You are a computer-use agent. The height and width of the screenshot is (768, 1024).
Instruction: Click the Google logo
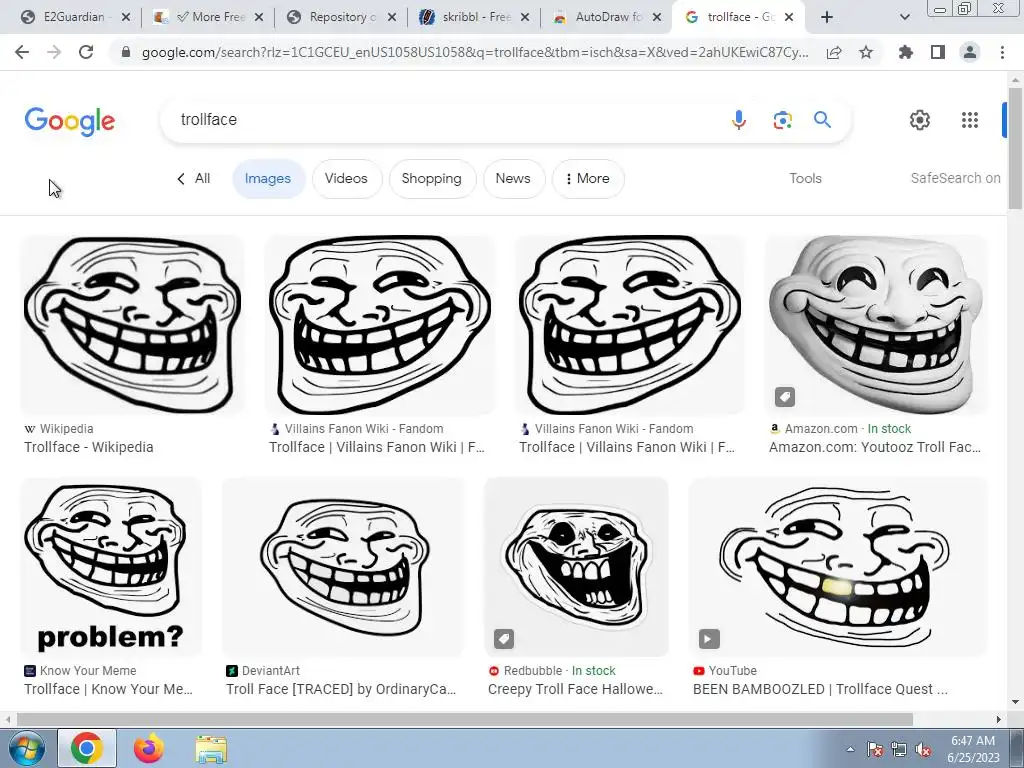coord(70,121)
